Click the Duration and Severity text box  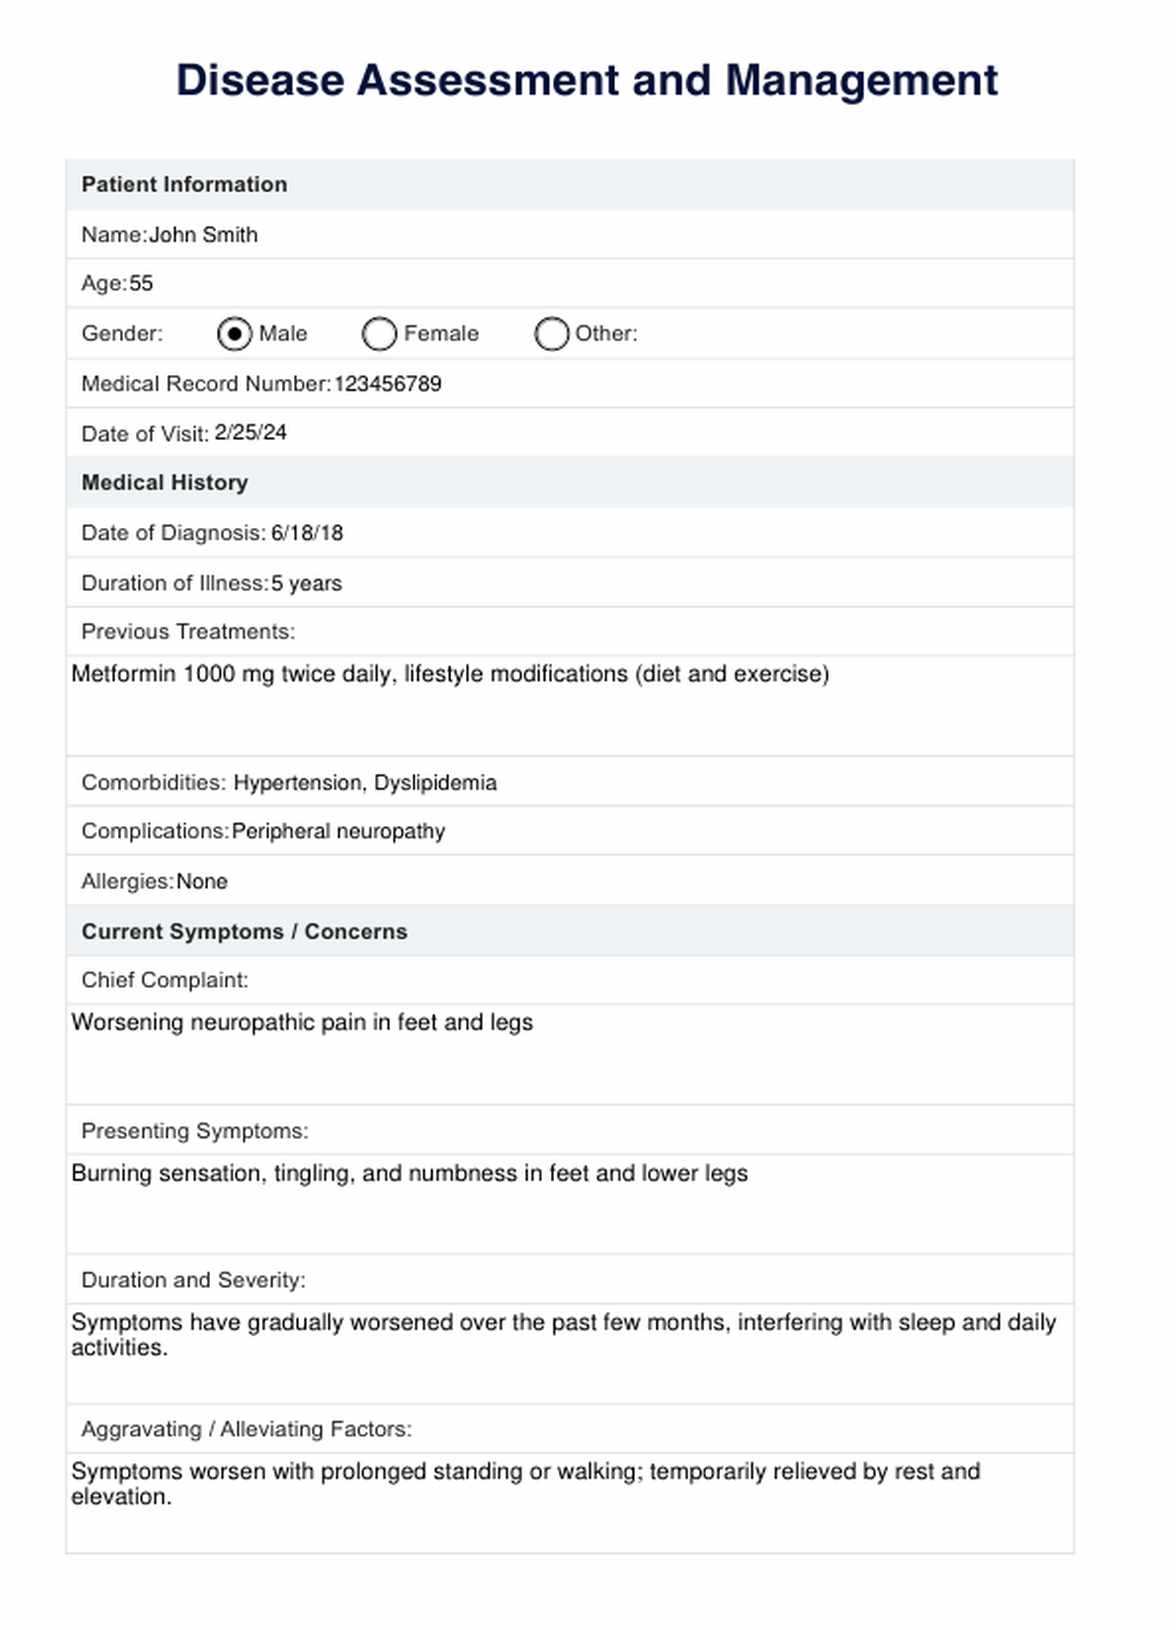(570, 1351)
